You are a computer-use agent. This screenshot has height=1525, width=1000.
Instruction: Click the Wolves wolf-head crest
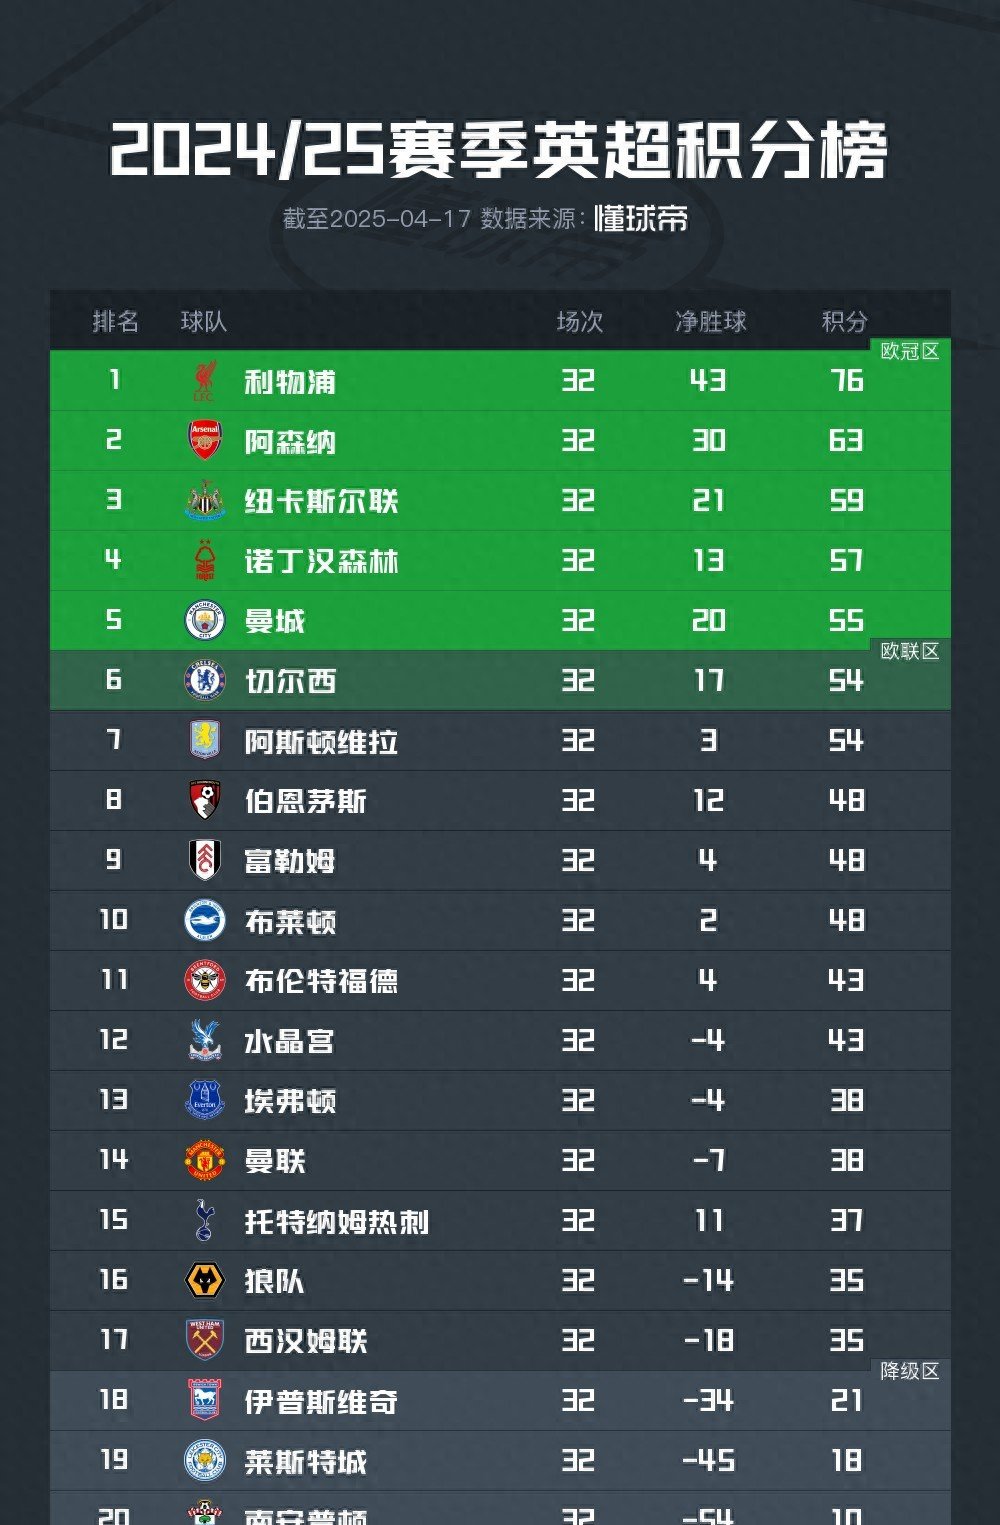205,1281
